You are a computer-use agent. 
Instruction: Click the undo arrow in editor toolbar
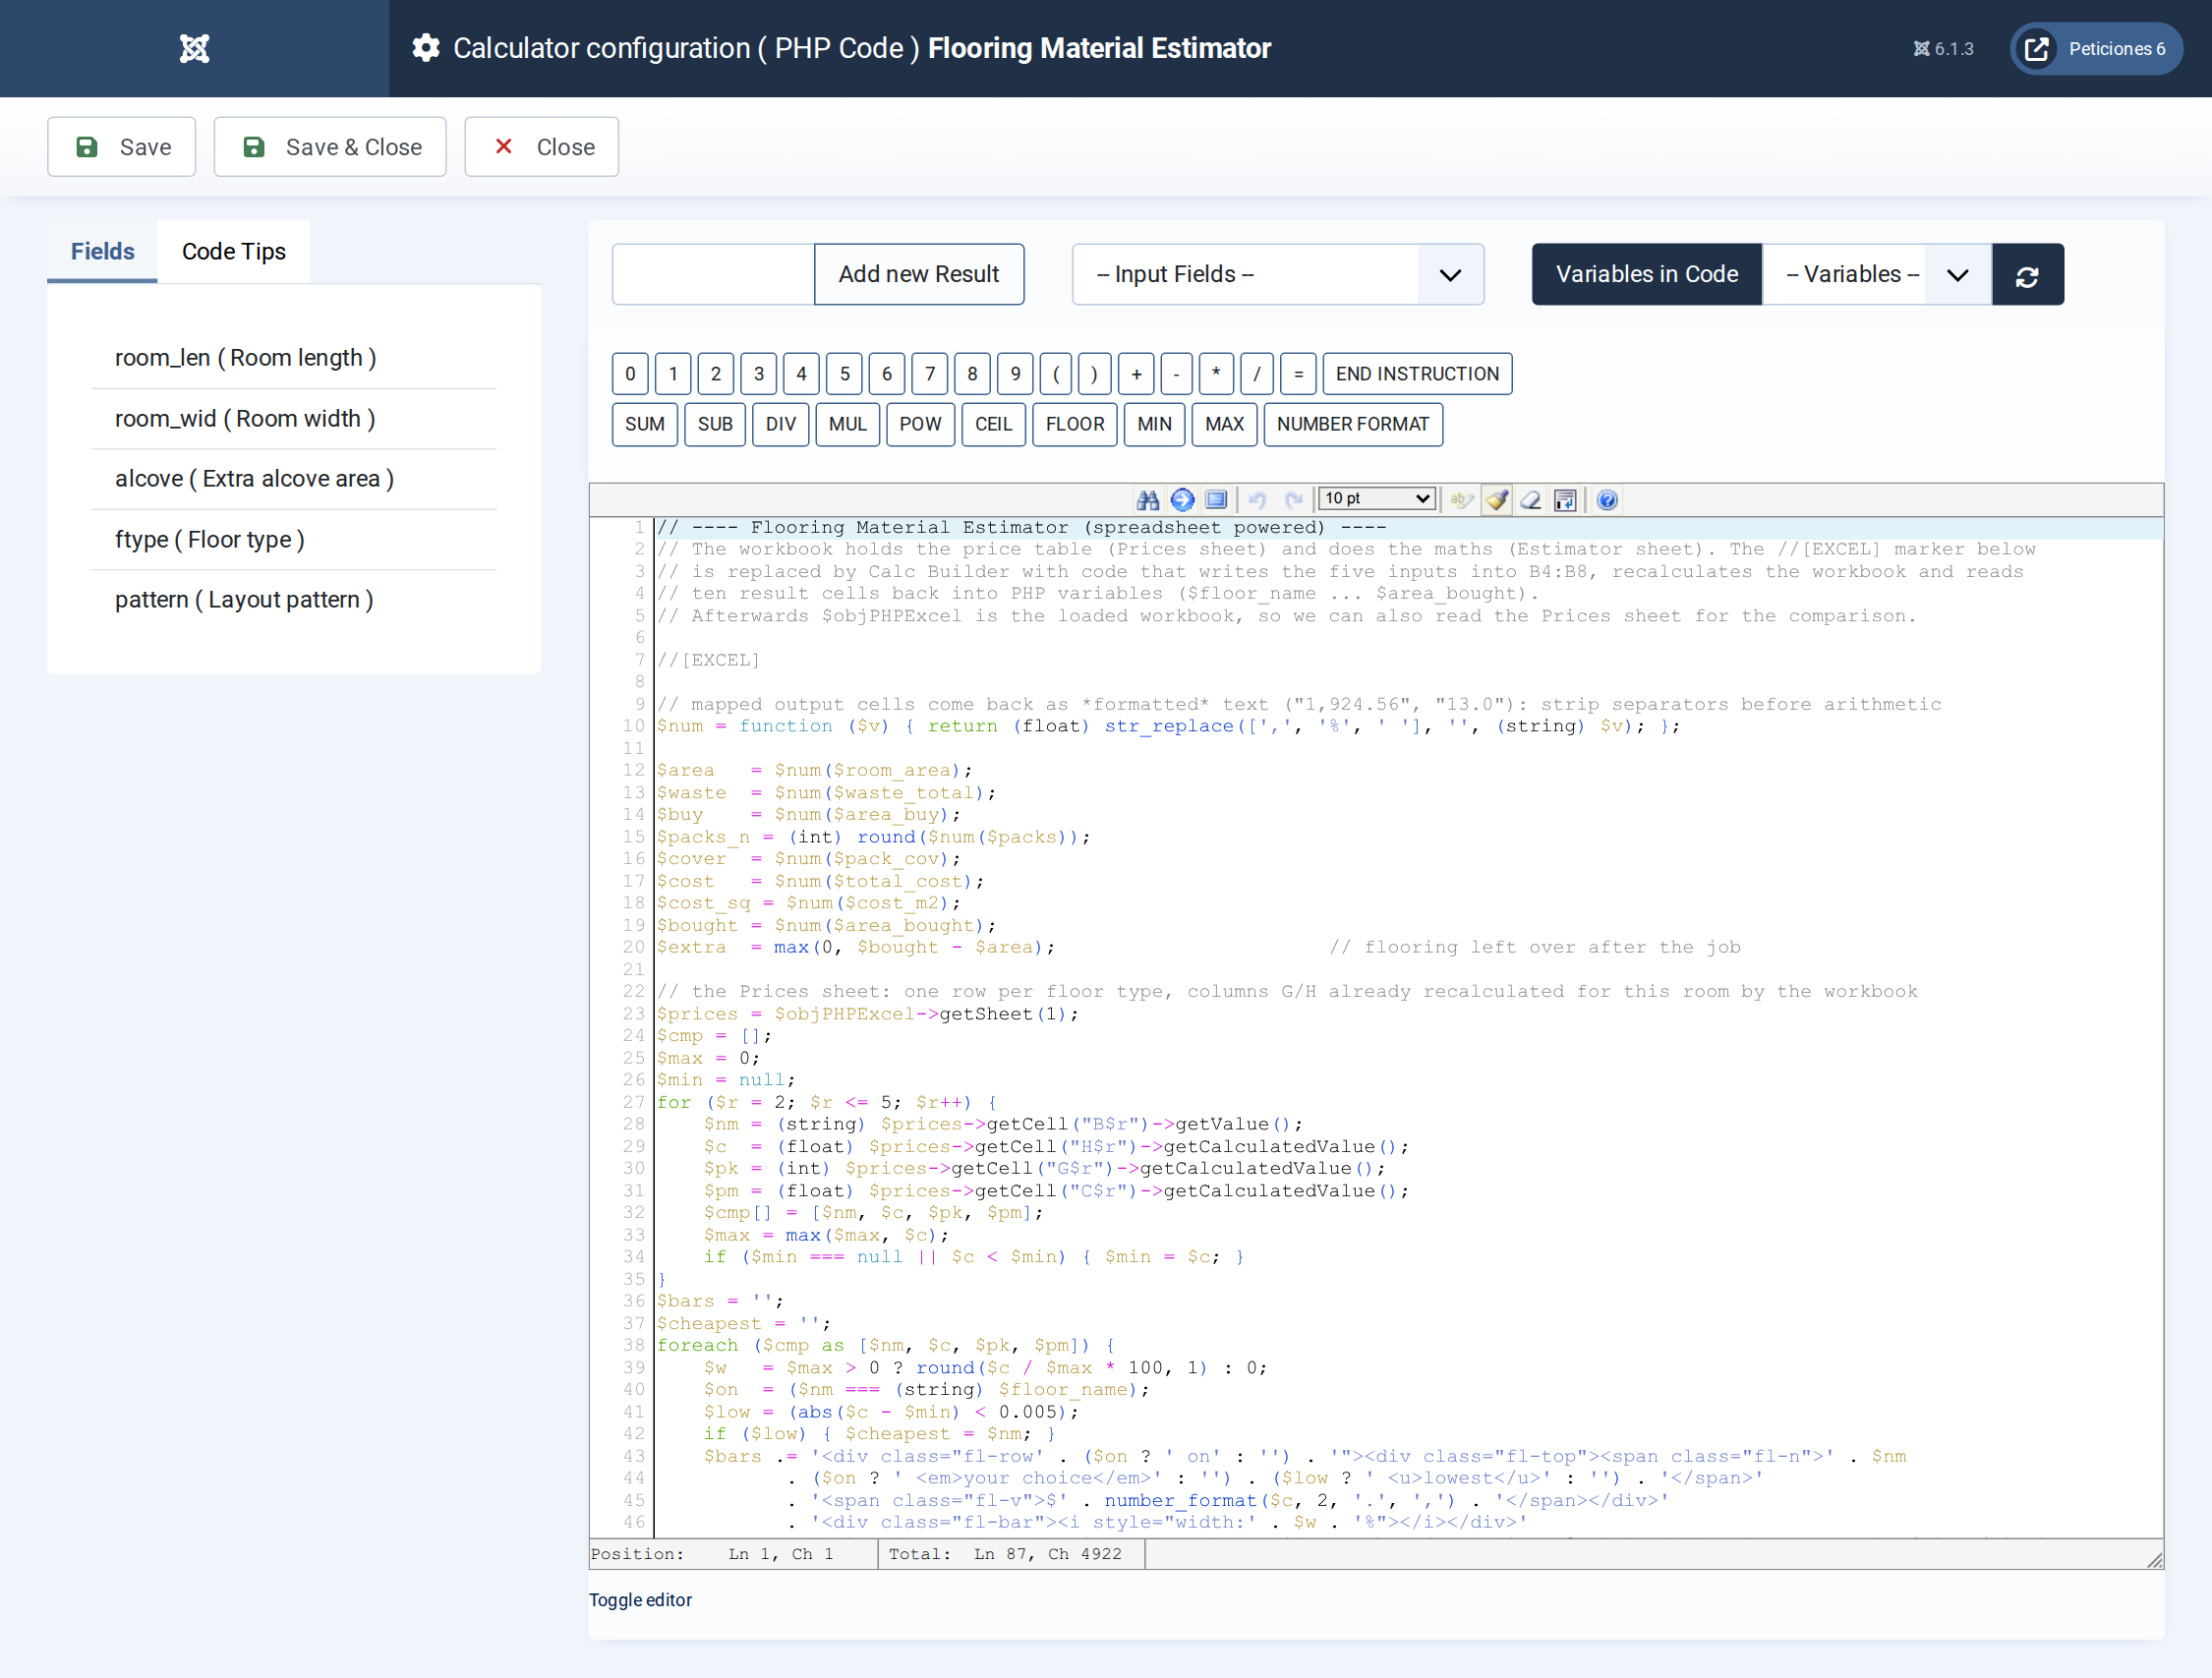tap(1258, 500)
